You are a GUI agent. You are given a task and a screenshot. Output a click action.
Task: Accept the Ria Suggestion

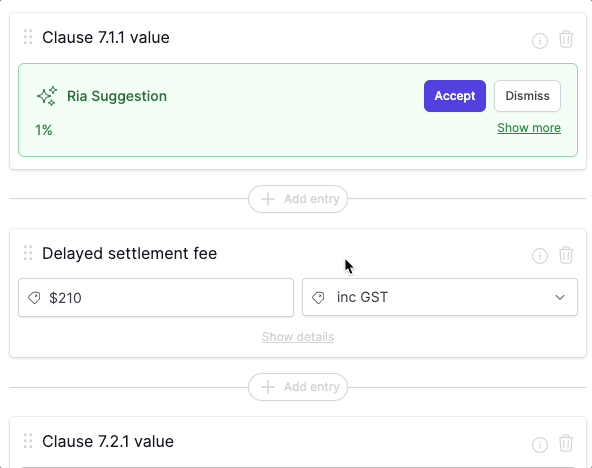click(455, 96)
